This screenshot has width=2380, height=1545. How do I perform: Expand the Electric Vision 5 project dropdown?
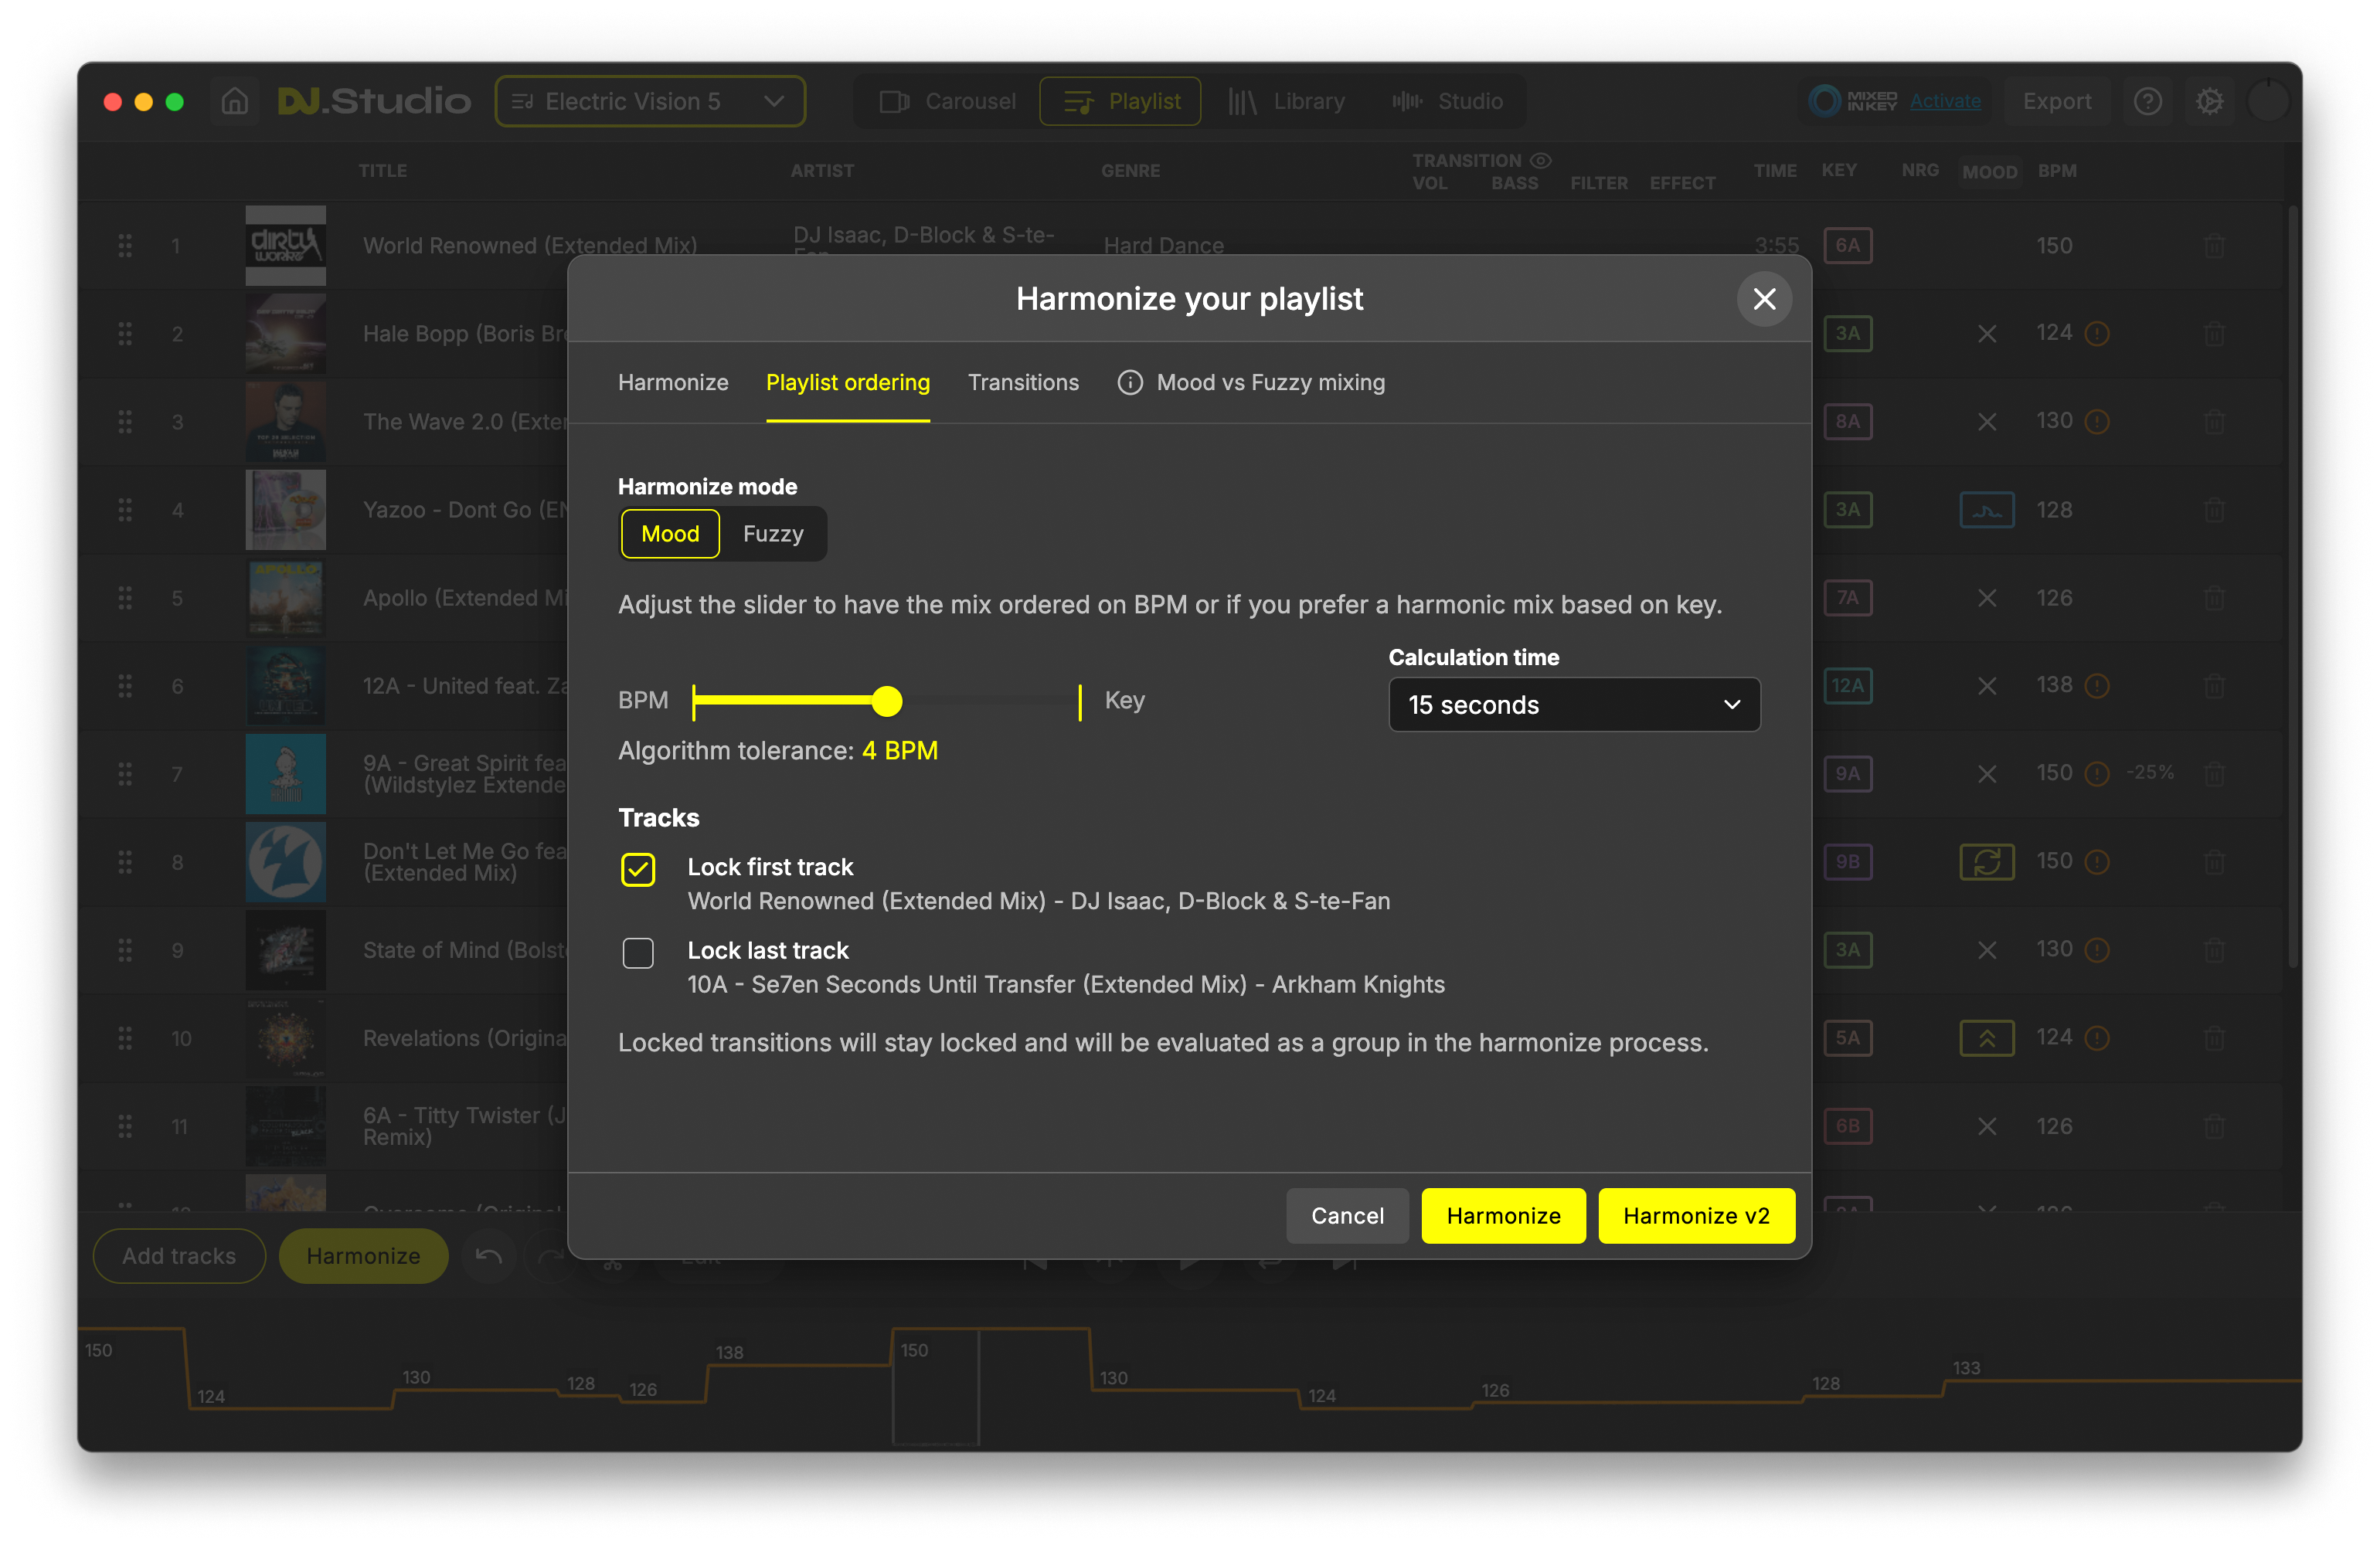click(649, 101)
